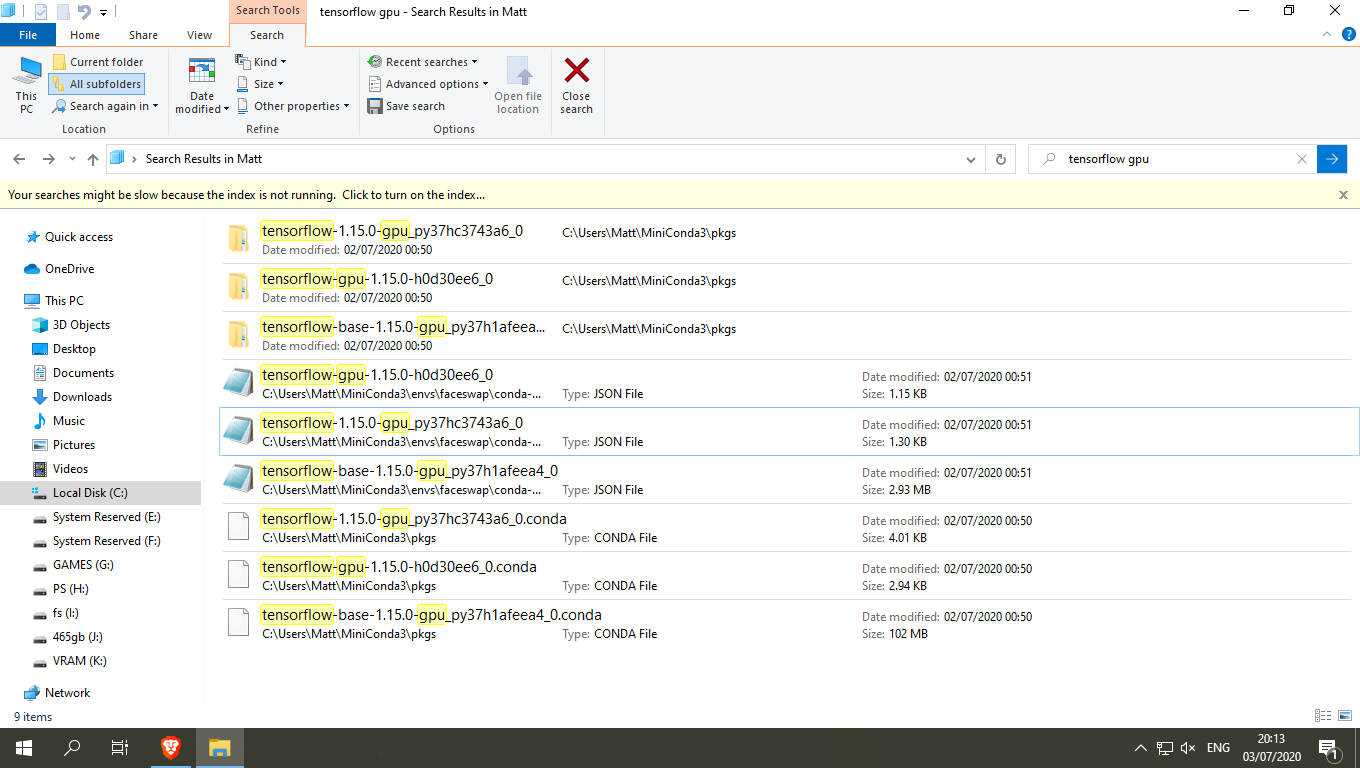Open the Date modified filter

202,84
